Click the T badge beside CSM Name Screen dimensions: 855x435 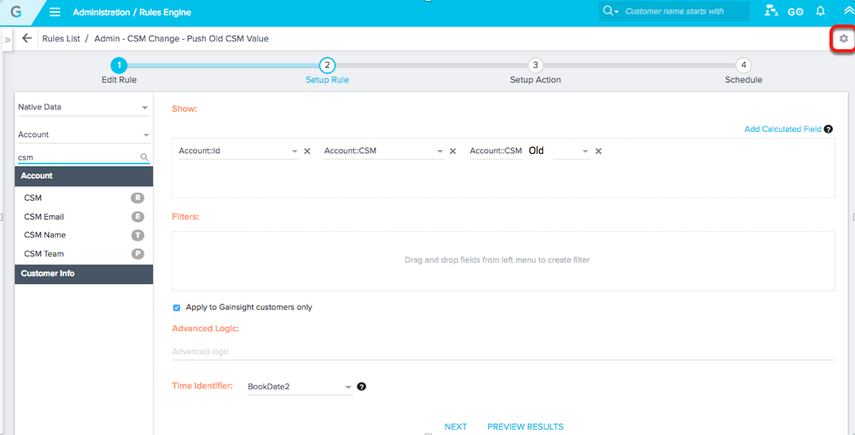[x=137, y=235]
